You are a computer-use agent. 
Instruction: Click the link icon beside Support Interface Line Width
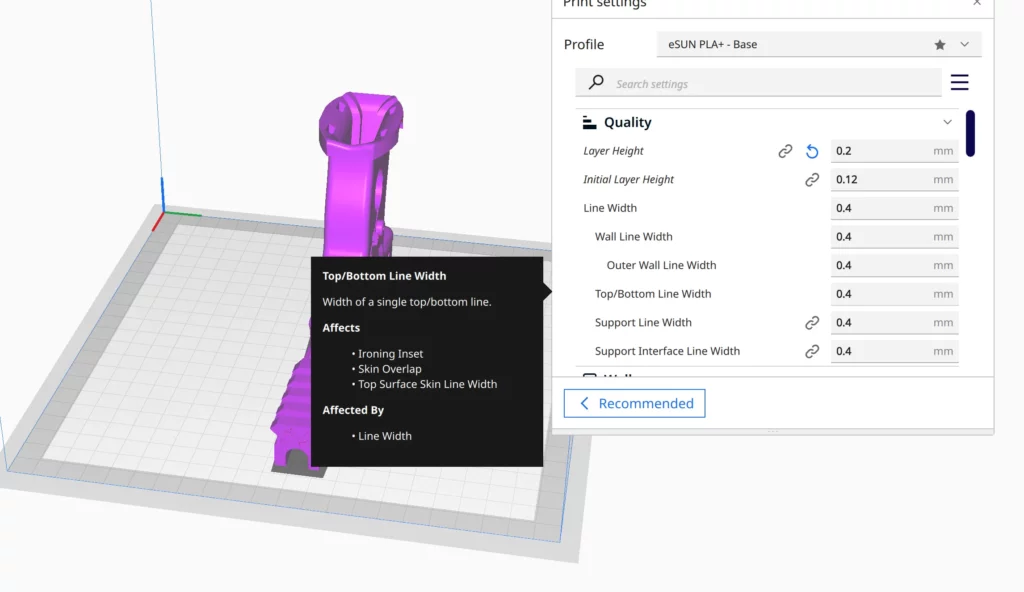tap(812, 351)
